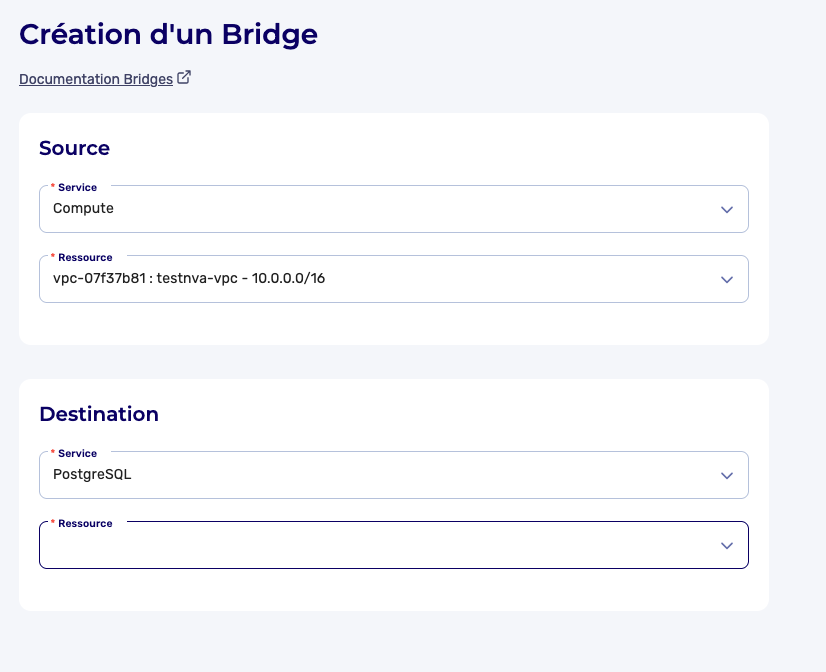Click the chevron on the Source Ressource field

tap(726, 280)
